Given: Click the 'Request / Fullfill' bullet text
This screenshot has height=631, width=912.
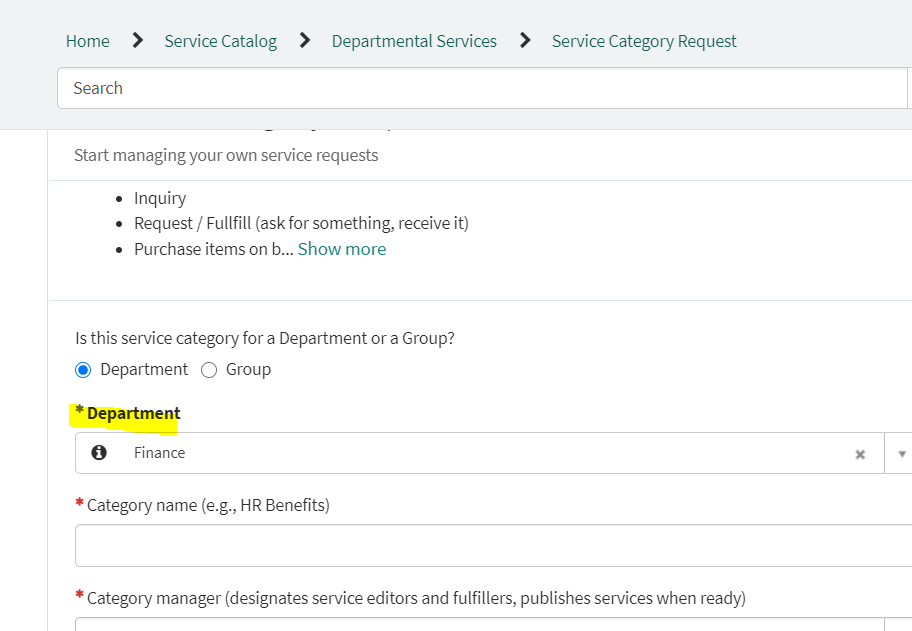Looking at the screenshot, I should [x=301, y=223].
